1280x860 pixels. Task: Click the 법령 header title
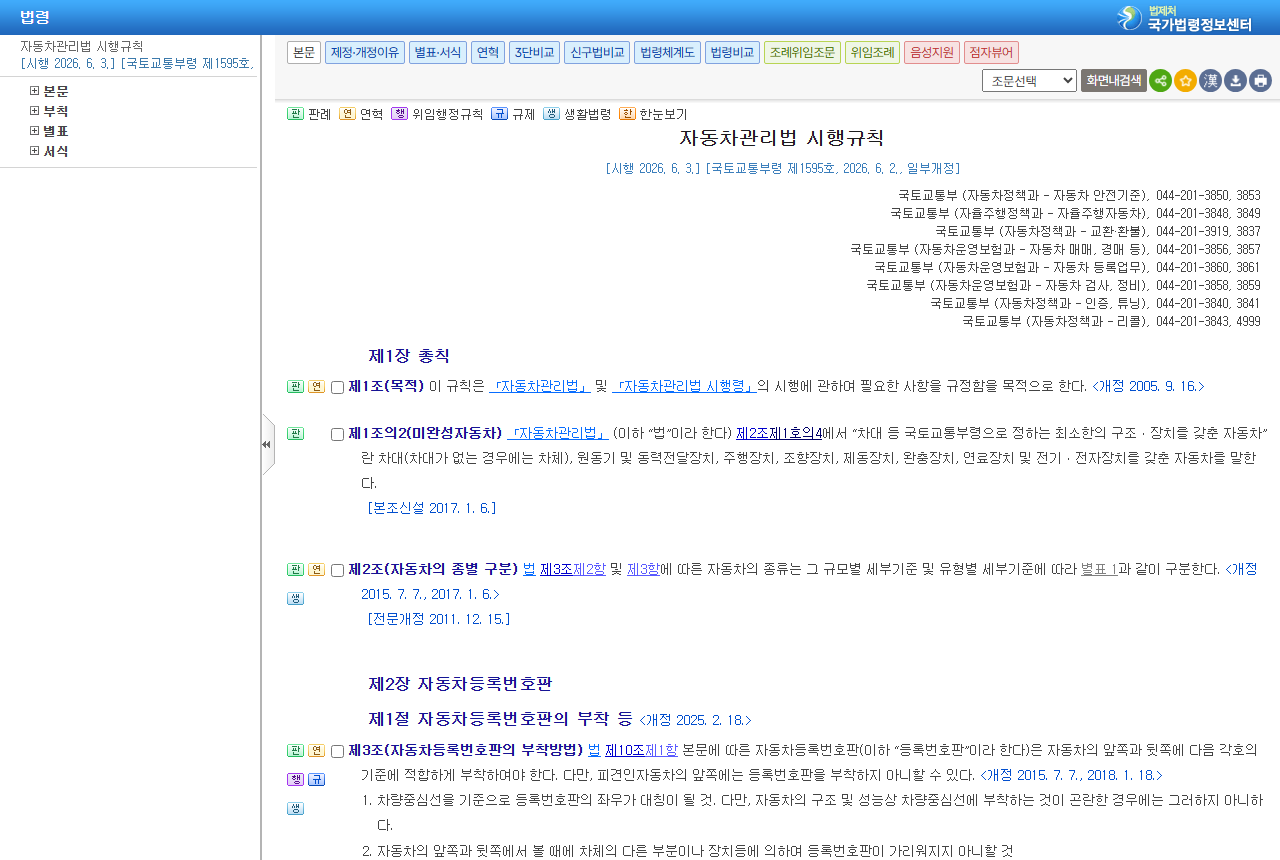pos(35,17)
